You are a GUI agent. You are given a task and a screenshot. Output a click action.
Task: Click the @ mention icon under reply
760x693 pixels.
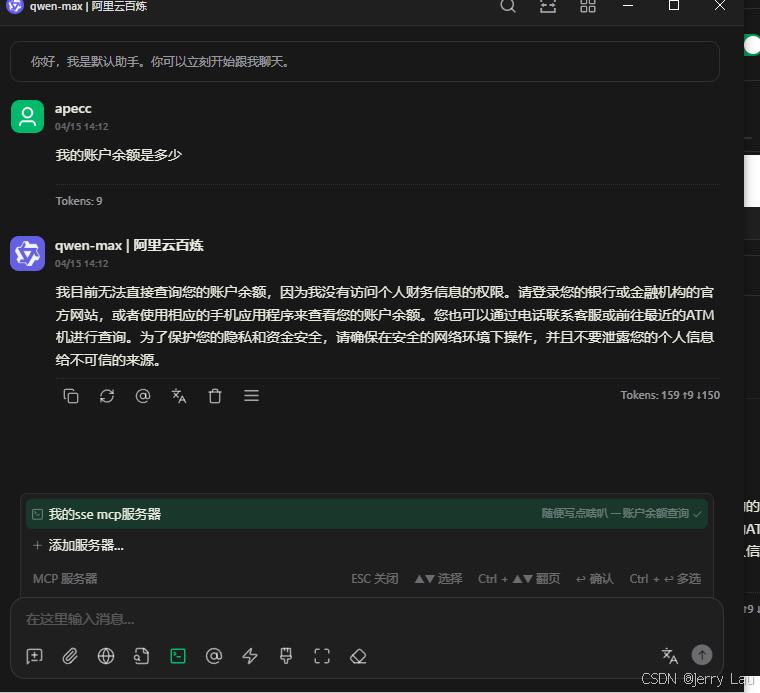coord(142,396)
